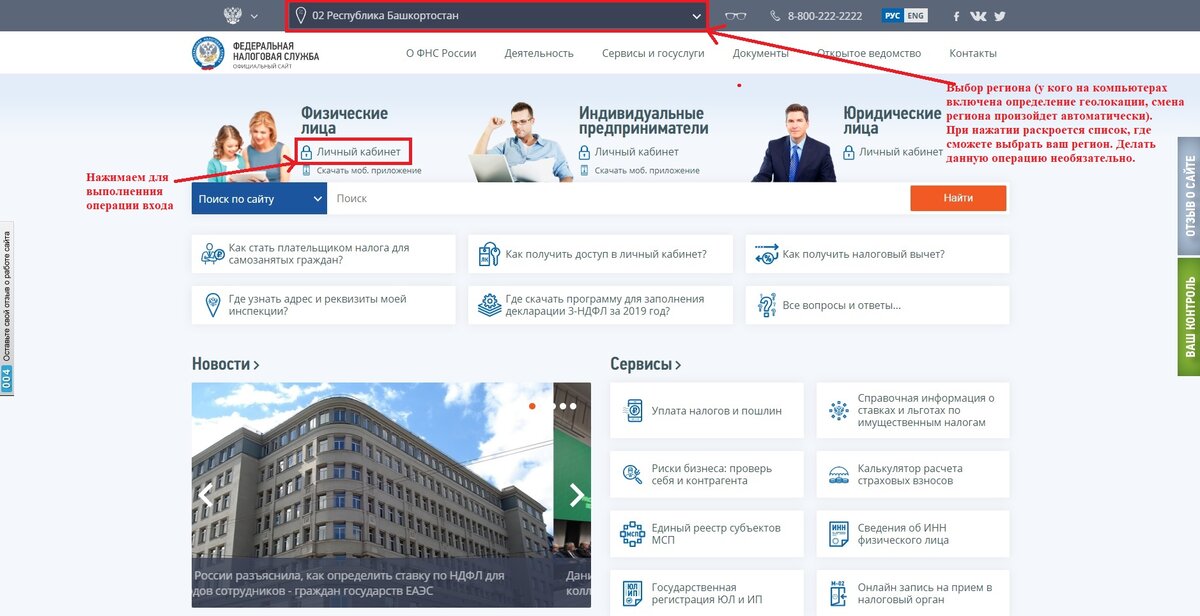This screenshot has width=1200, height=616.
Task: Enable the visually impaired glasses icon
Action: tap(736, 16)
